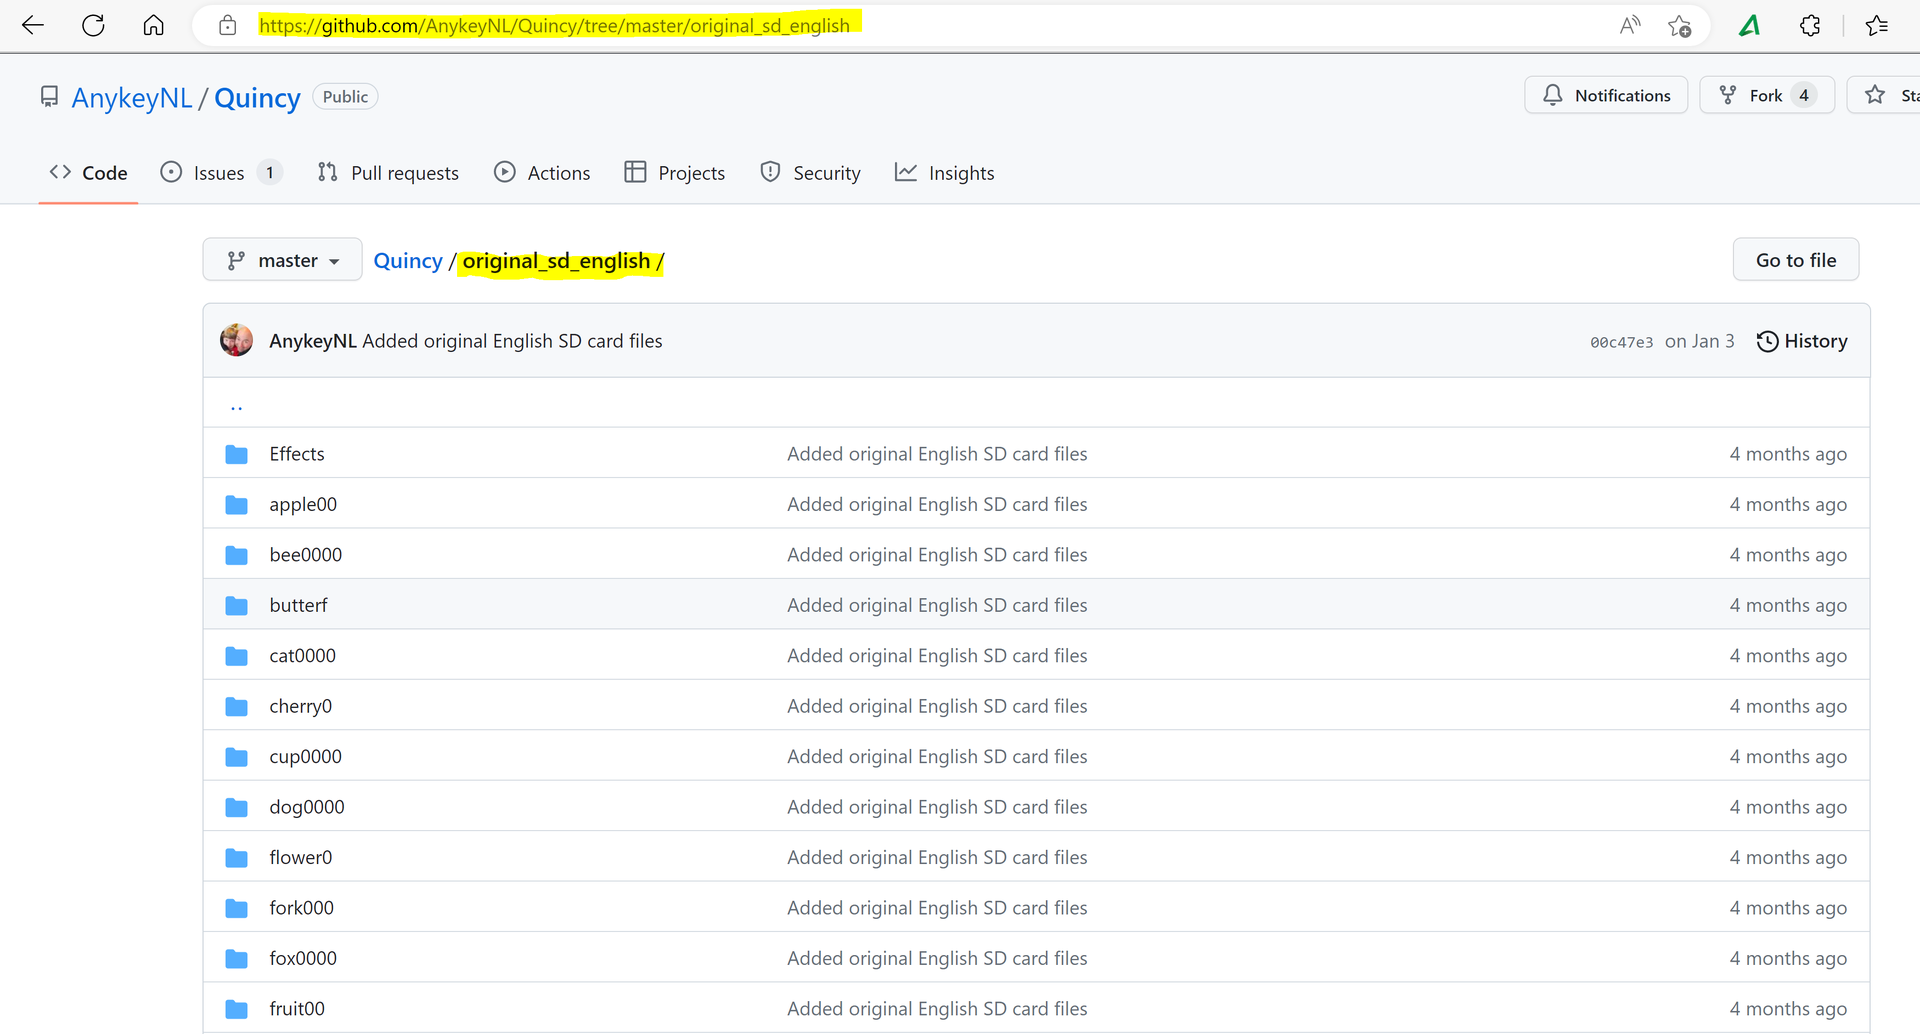1920x1034 pixels.
Task: Open the fork000 folder
Action: (x=302, y=908)
